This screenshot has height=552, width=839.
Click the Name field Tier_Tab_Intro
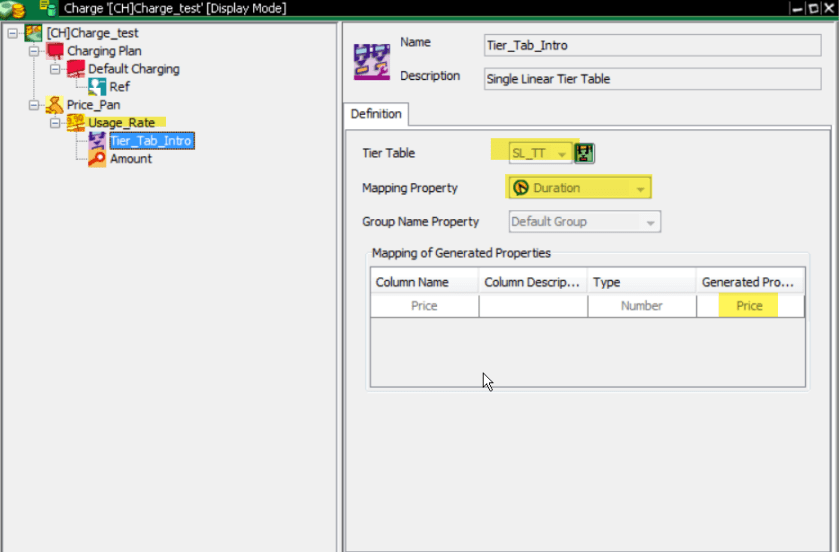click(652, 45)
